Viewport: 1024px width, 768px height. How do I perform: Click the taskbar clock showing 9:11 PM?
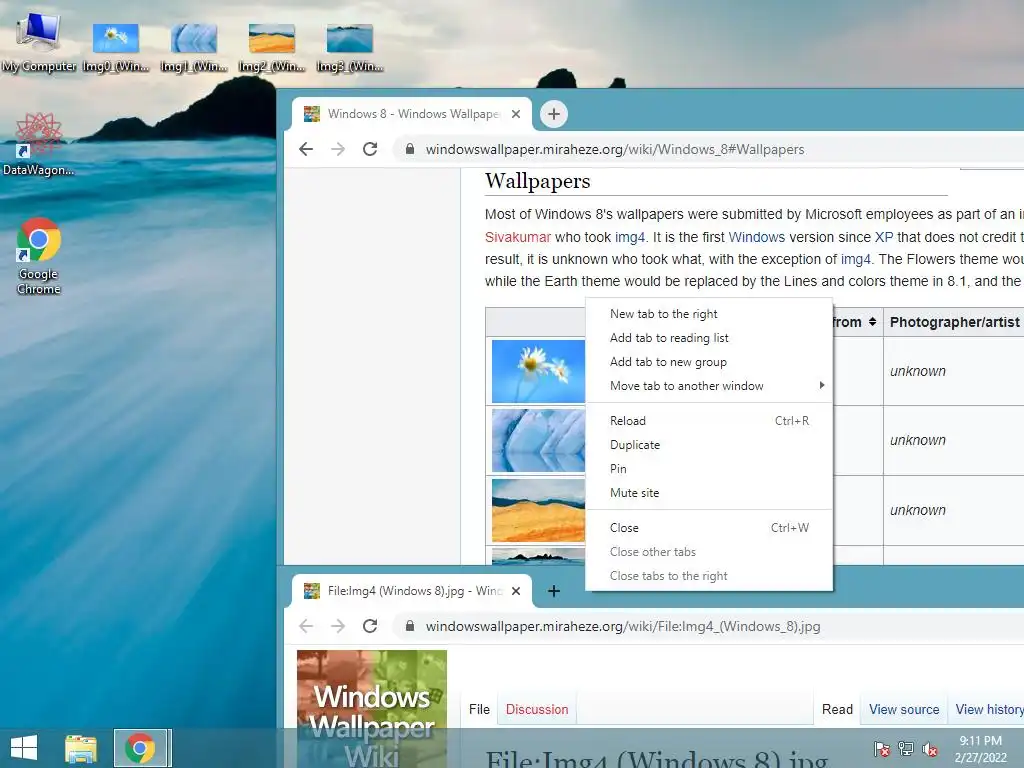(980, 748)
